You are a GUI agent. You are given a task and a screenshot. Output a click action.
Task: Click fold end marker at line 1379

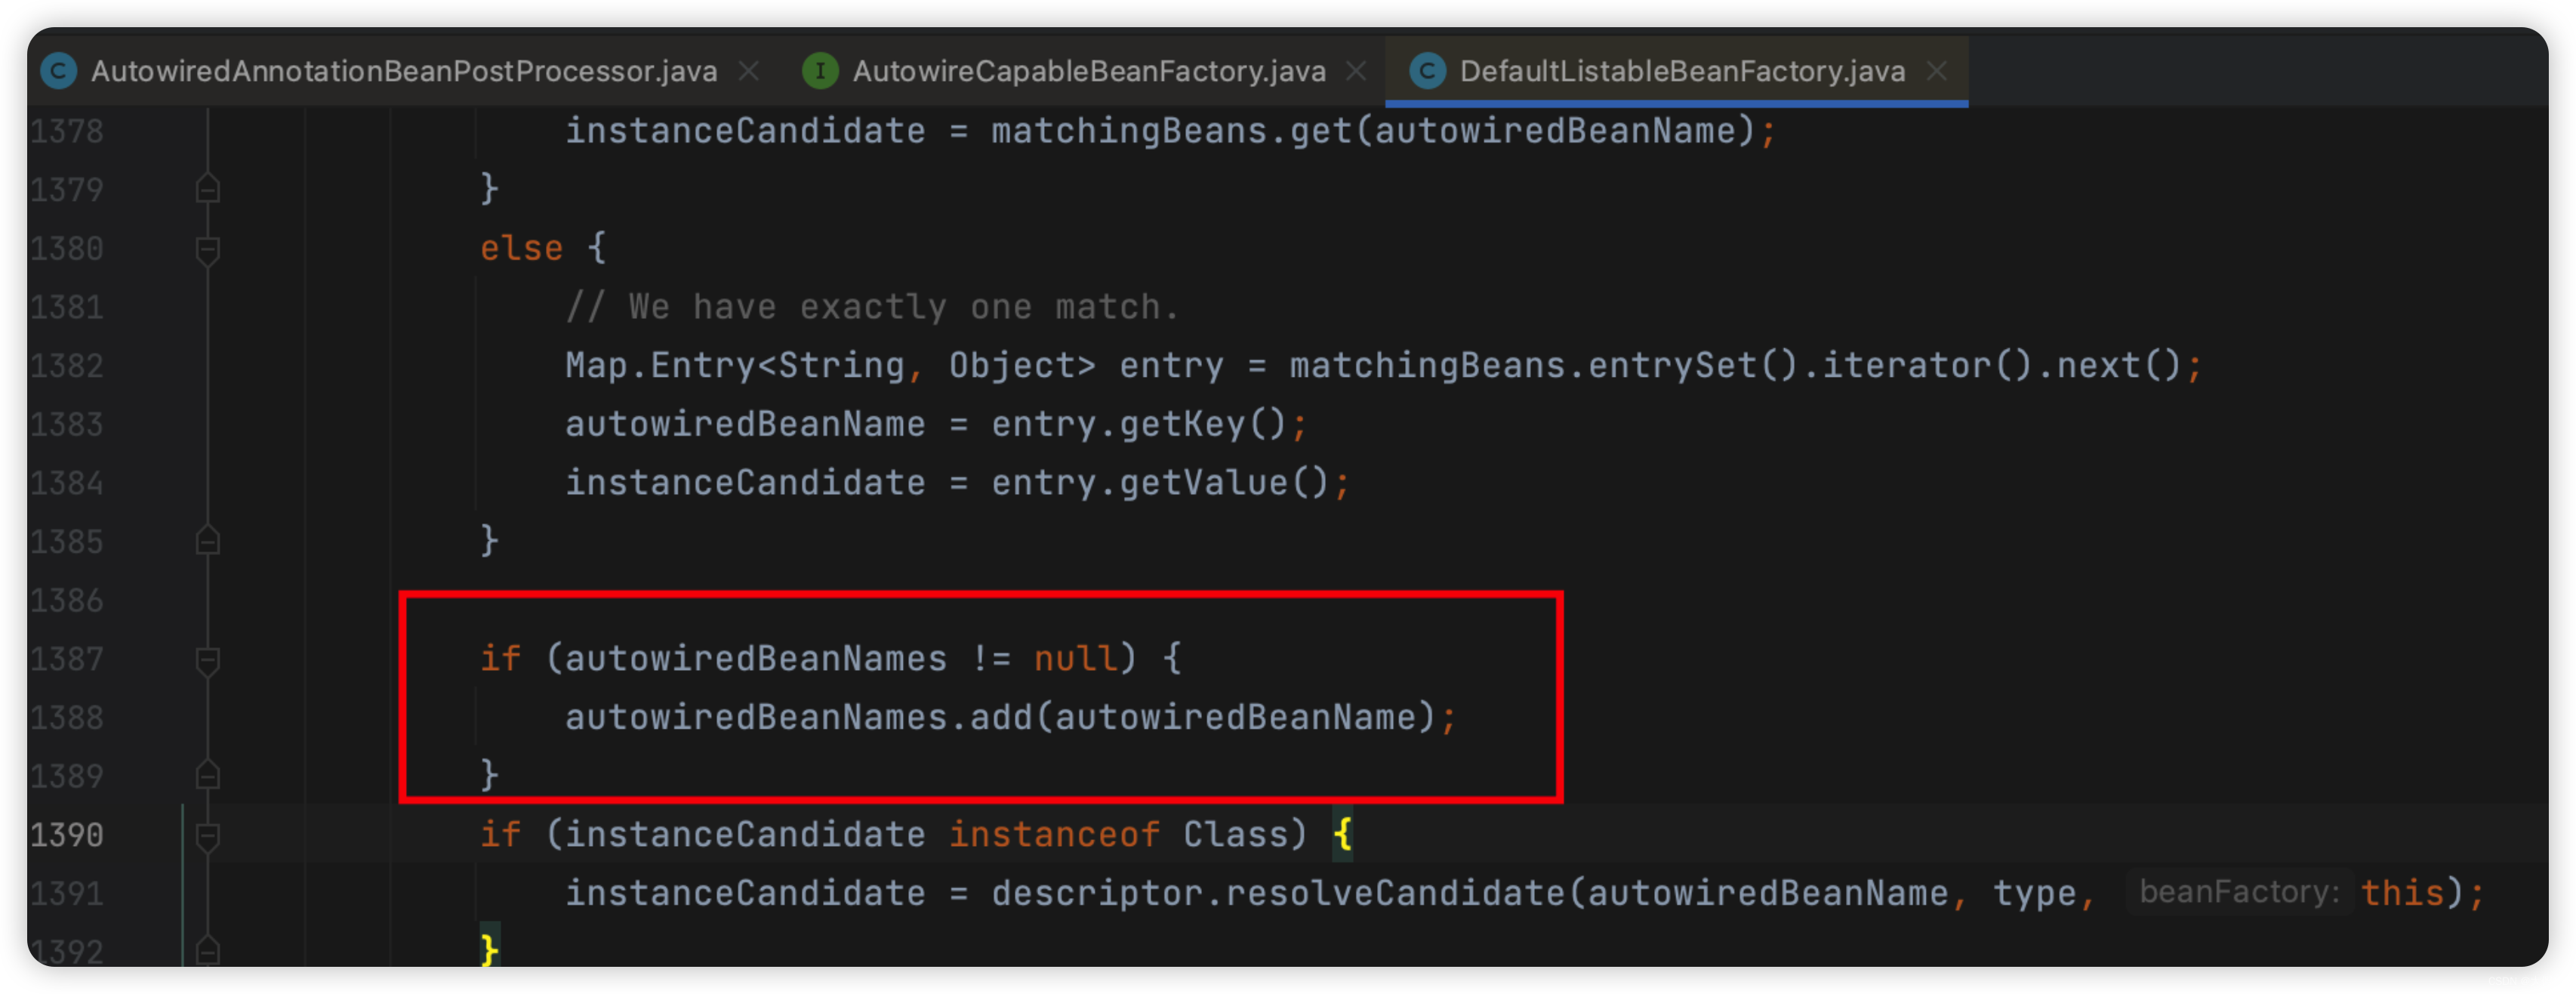point(208,189)
